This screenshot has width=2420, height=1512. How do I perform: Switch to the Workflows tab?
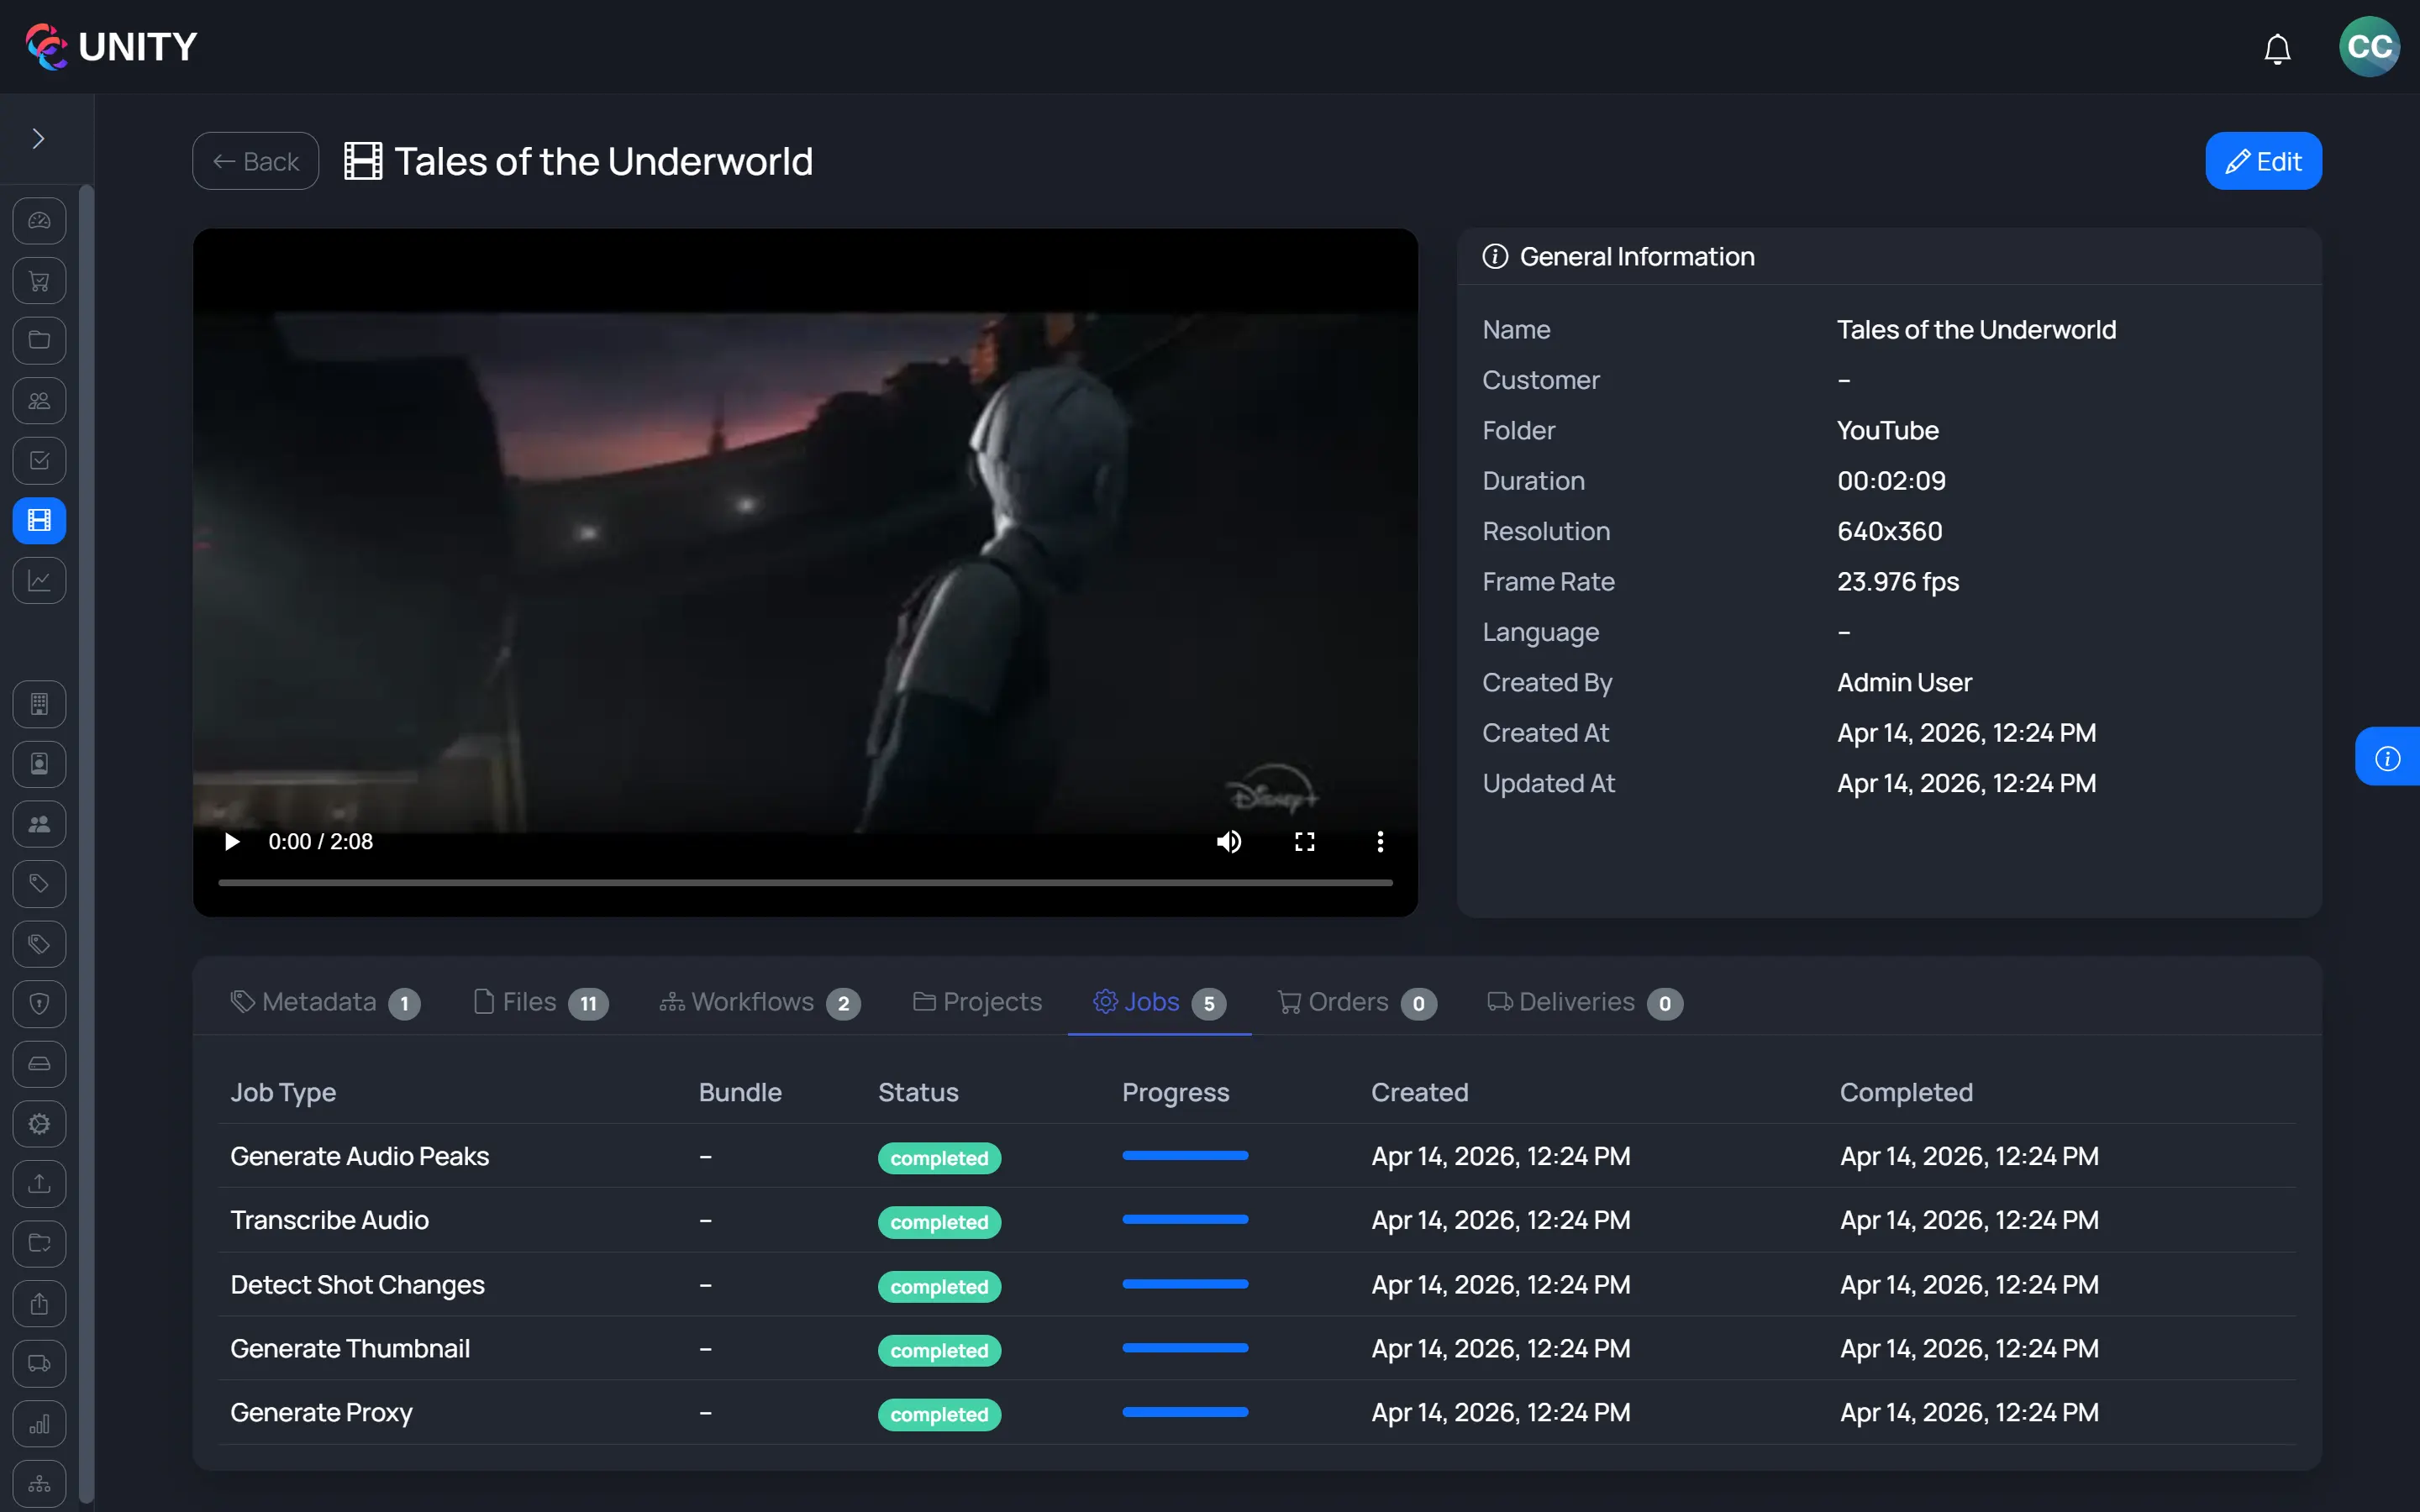[759, 1002]
